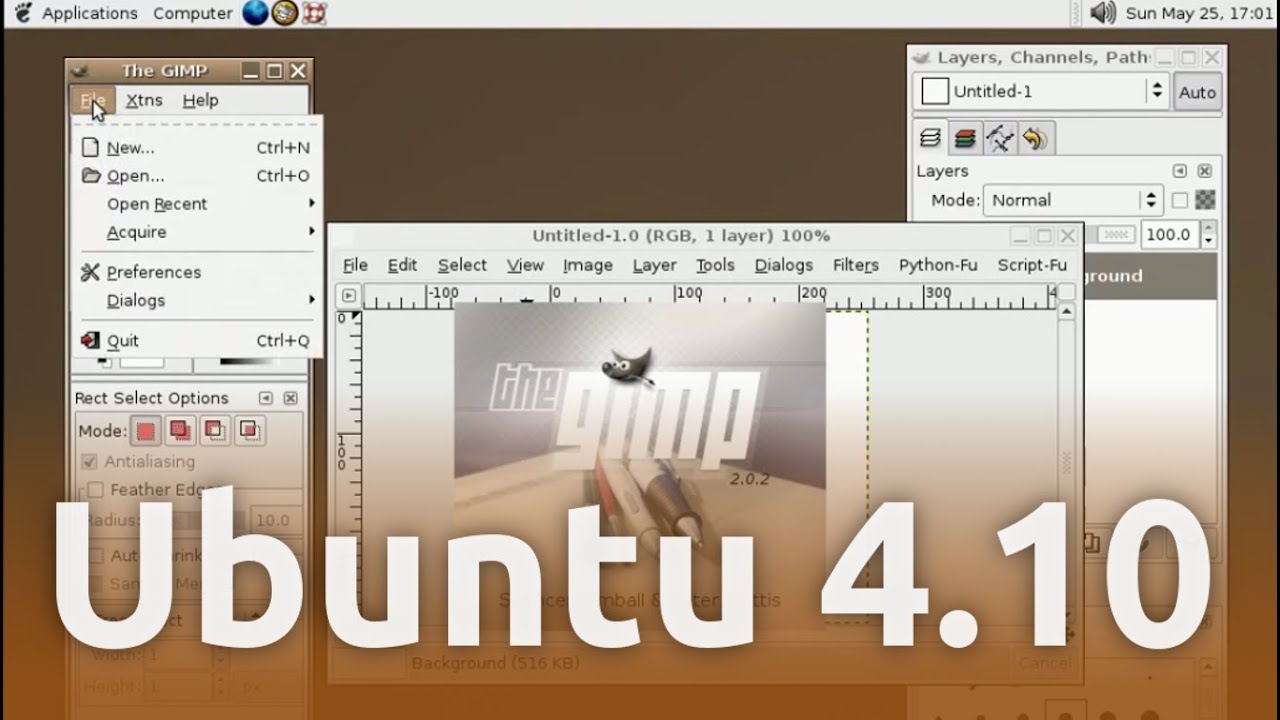Image resolution: width=1280 pixels, height=720 pixels.
Task: Enable the Feather Edges checkbox
Action: pos(95,490)
